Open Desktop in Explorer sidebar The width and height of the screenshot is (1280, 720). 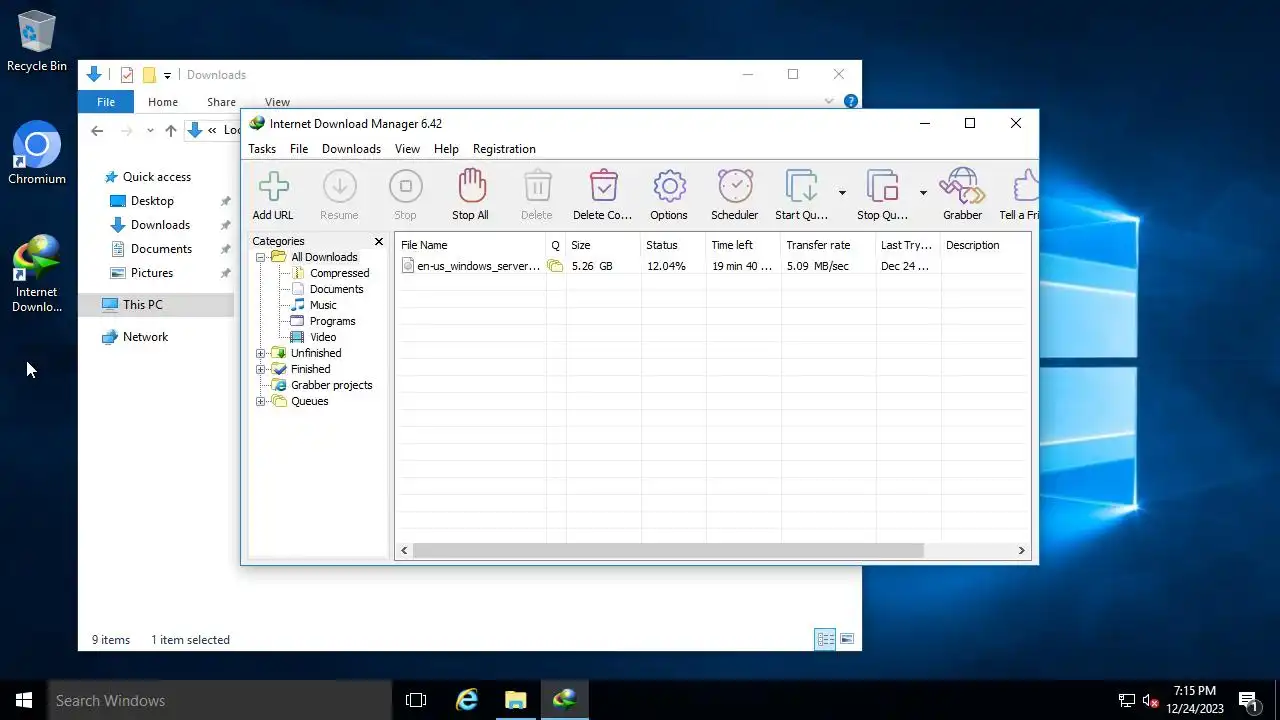[x=152, y=201]
